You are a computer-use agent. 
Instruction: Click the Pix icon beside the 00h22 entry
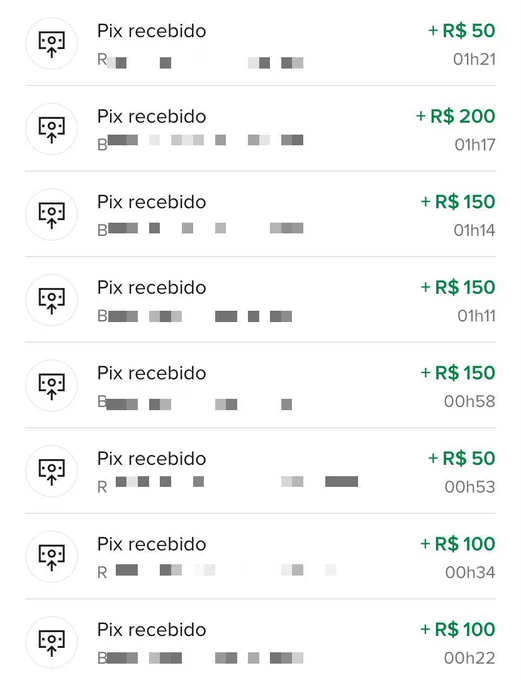pyautogui.click(x=52, y=642)
